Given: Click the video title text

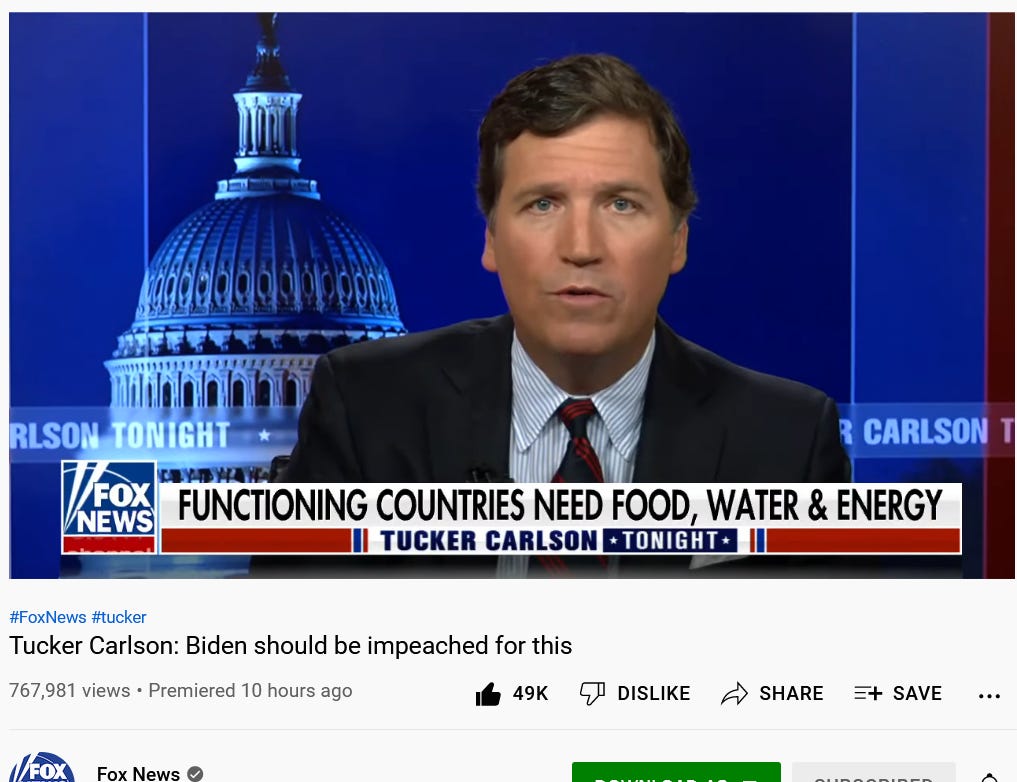Looking at the screenshot, I should point(291,646).
